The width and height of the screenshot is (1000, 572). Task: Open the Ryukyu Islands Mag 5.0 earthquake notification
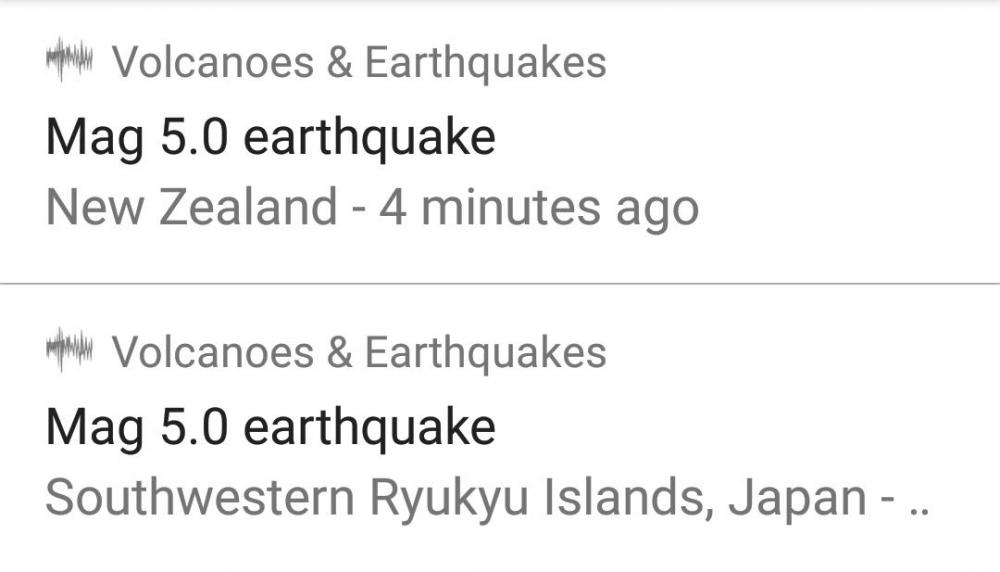(500, 428)
